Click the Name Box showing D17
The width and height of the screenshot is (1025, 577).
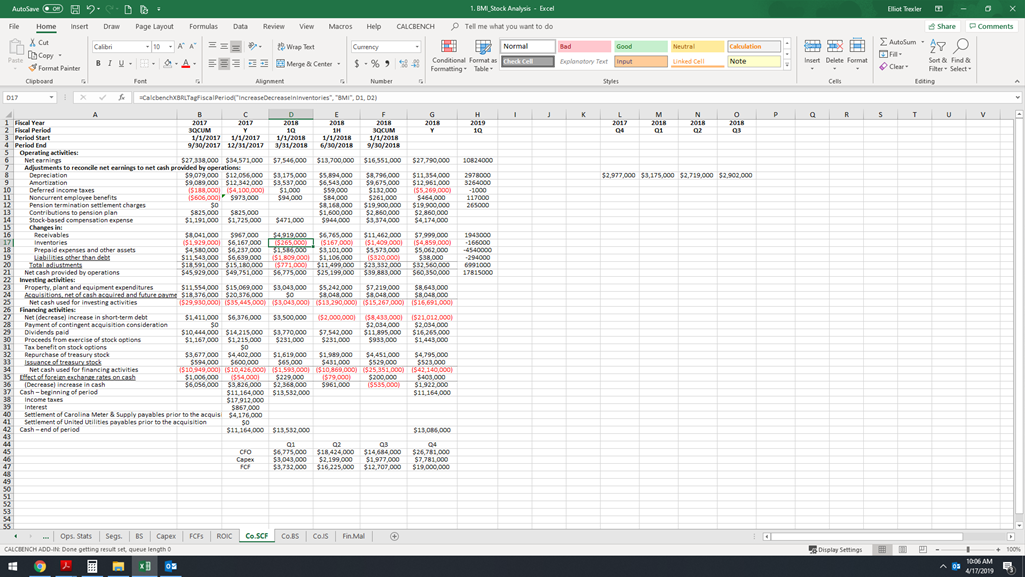[x=30, y=97]
